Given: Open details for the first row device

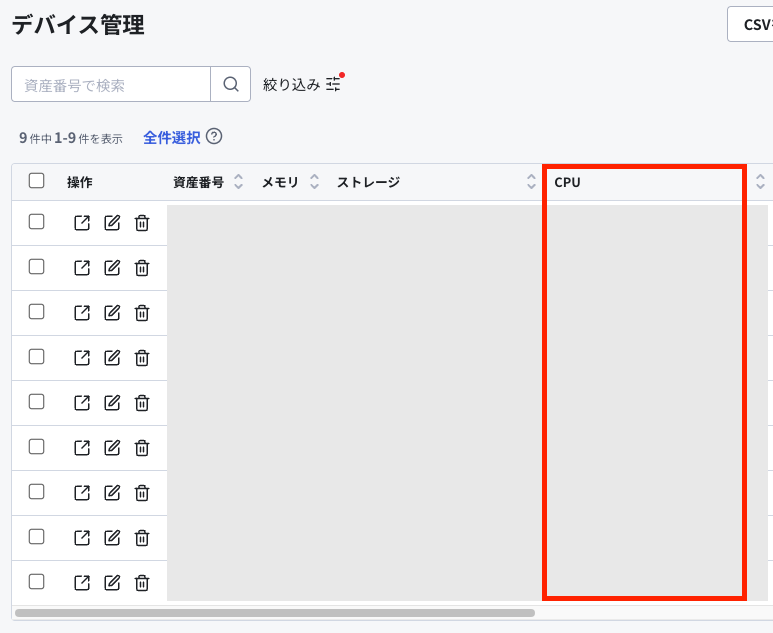Looking at the screenshot, I should pyautogui.click(x=82, y=223).
